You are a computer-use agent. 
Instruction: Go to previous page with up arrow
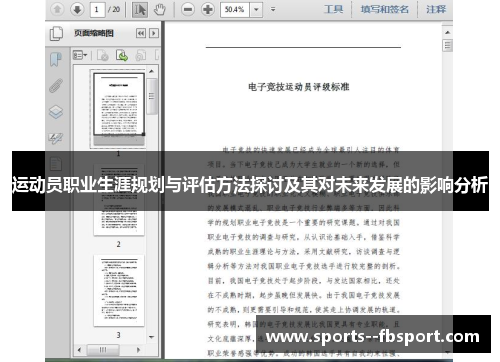tap(57, 9)
